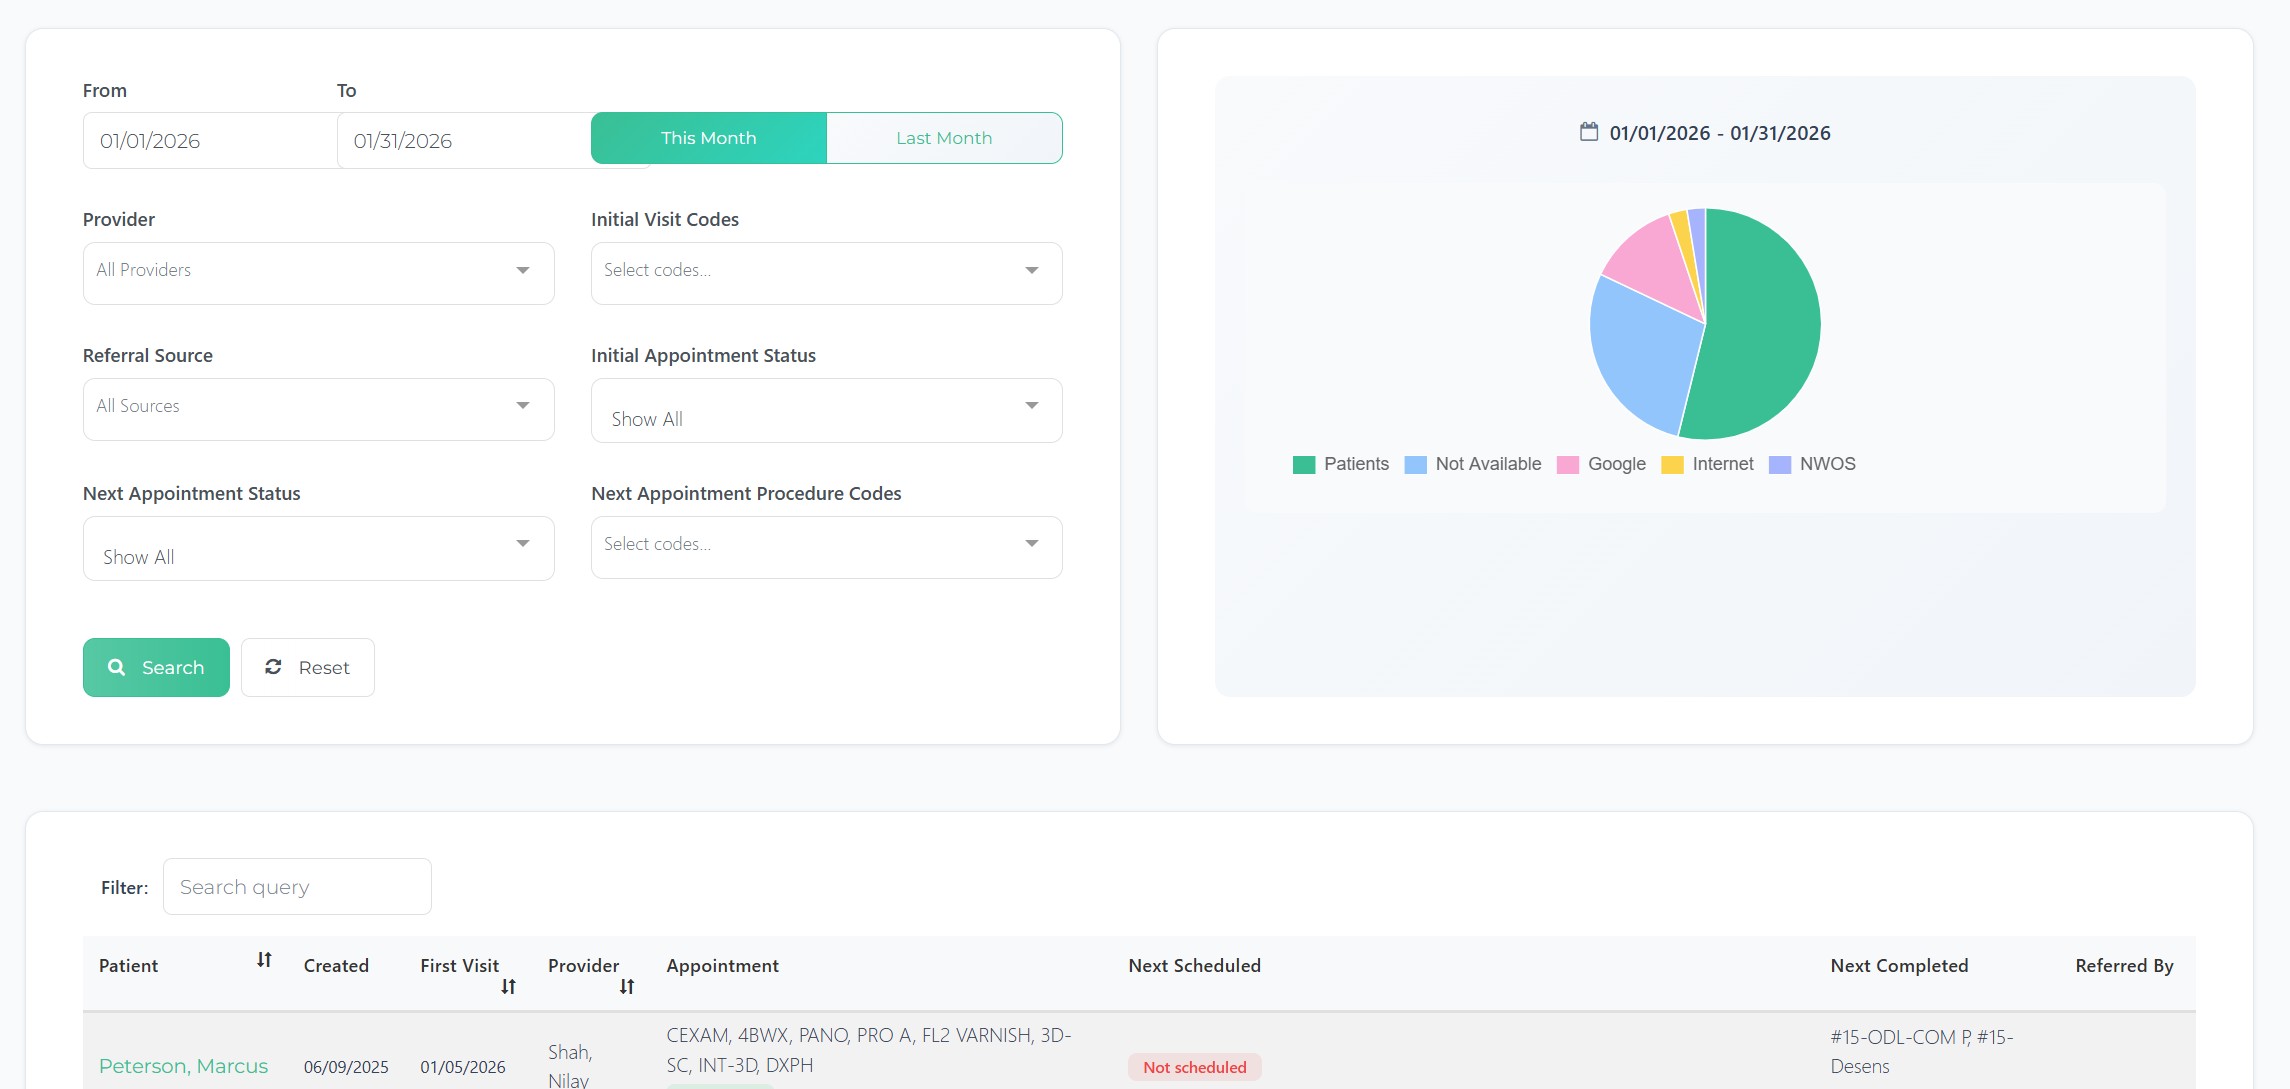Expand Next Appointment Status dropdown

[x=318, y=548]
